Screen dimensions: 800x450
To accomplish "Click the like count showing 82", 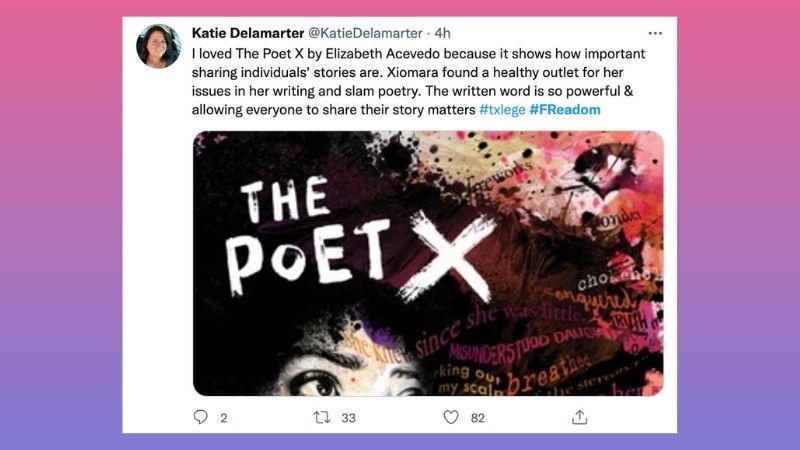I will click(477, 418).
